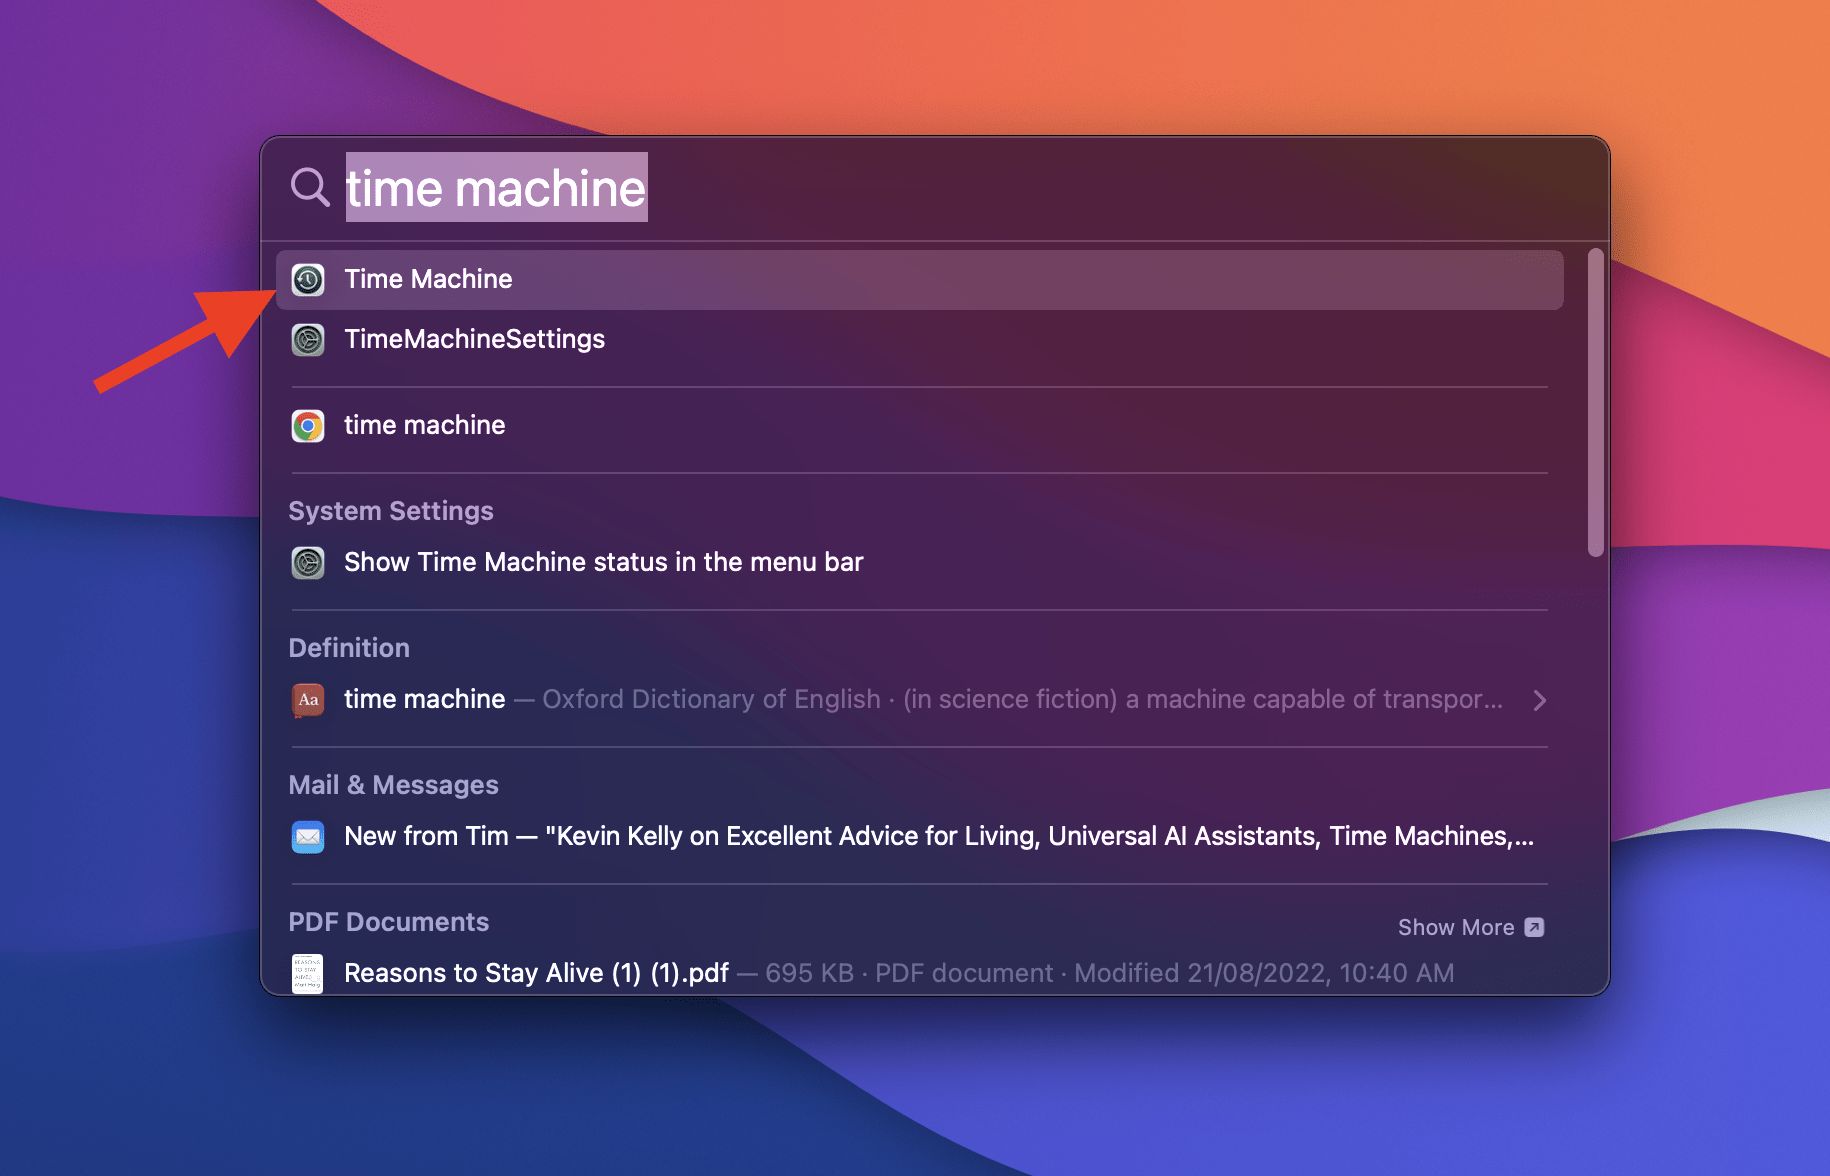Click the Dictionary icon next to the definition
This screenshot has height=1176, width=1830.
click(308, 700)
